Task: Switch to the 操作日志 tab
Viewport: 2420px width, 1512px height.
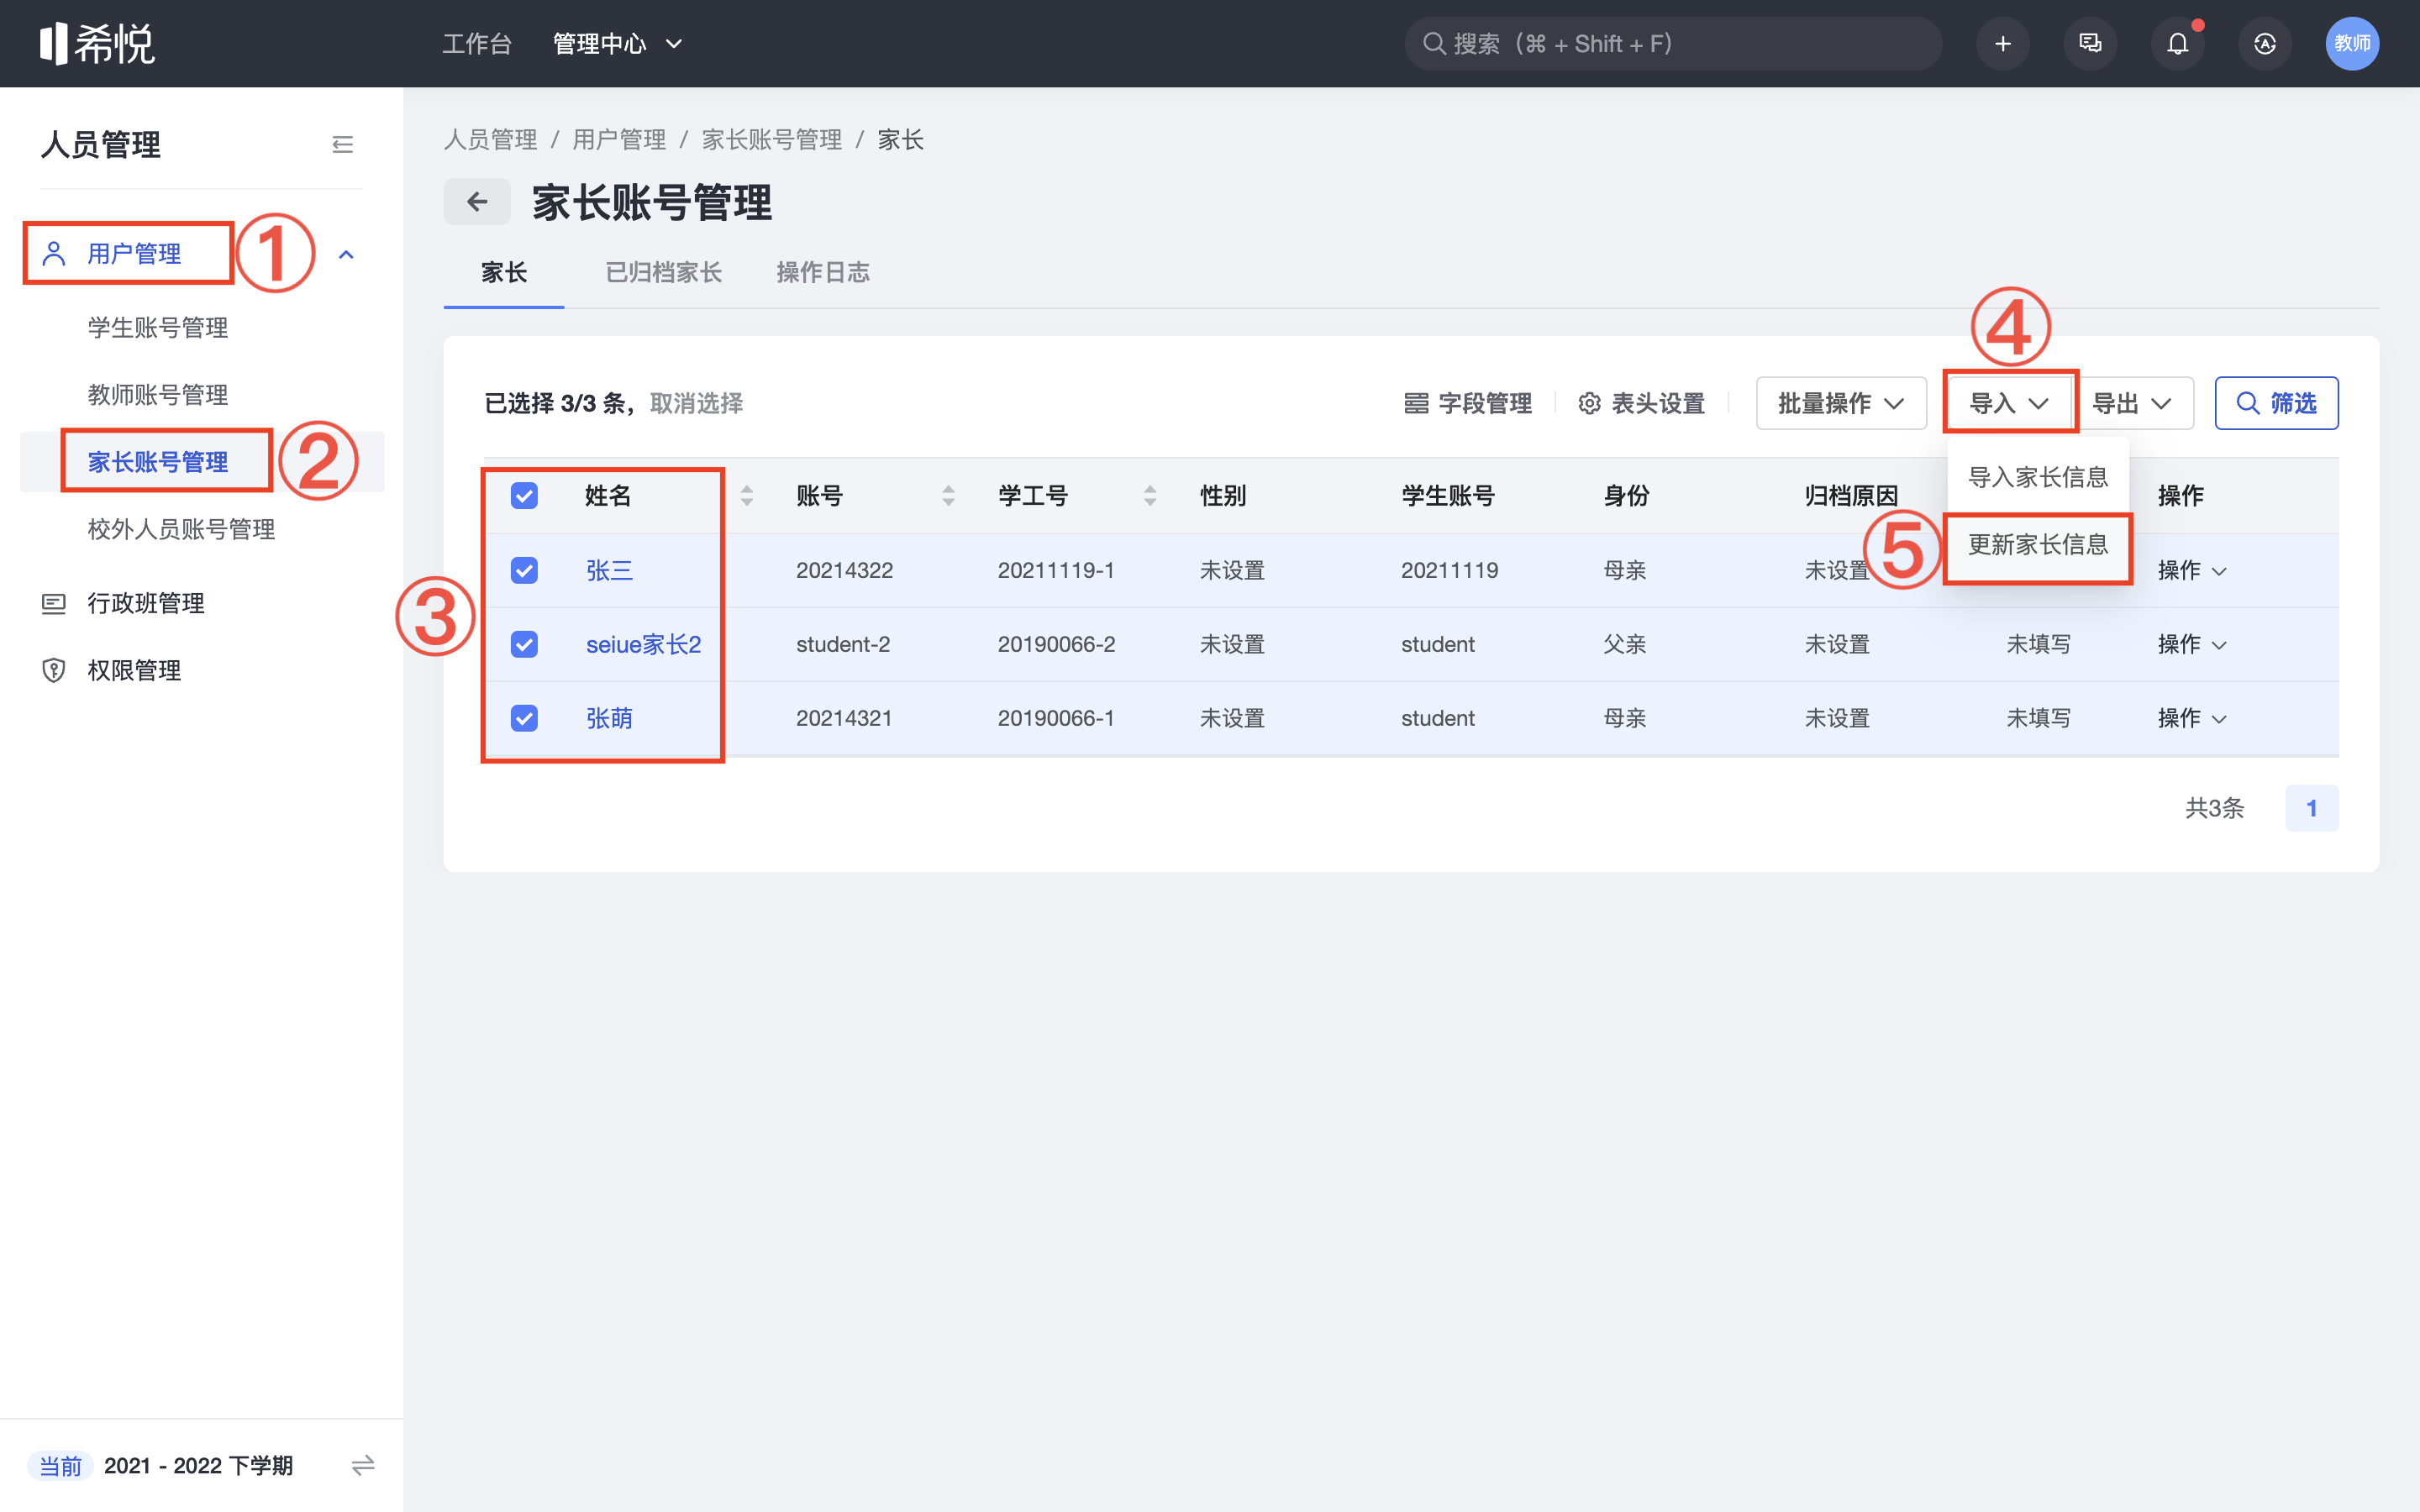Action: [x=823, y=272]
